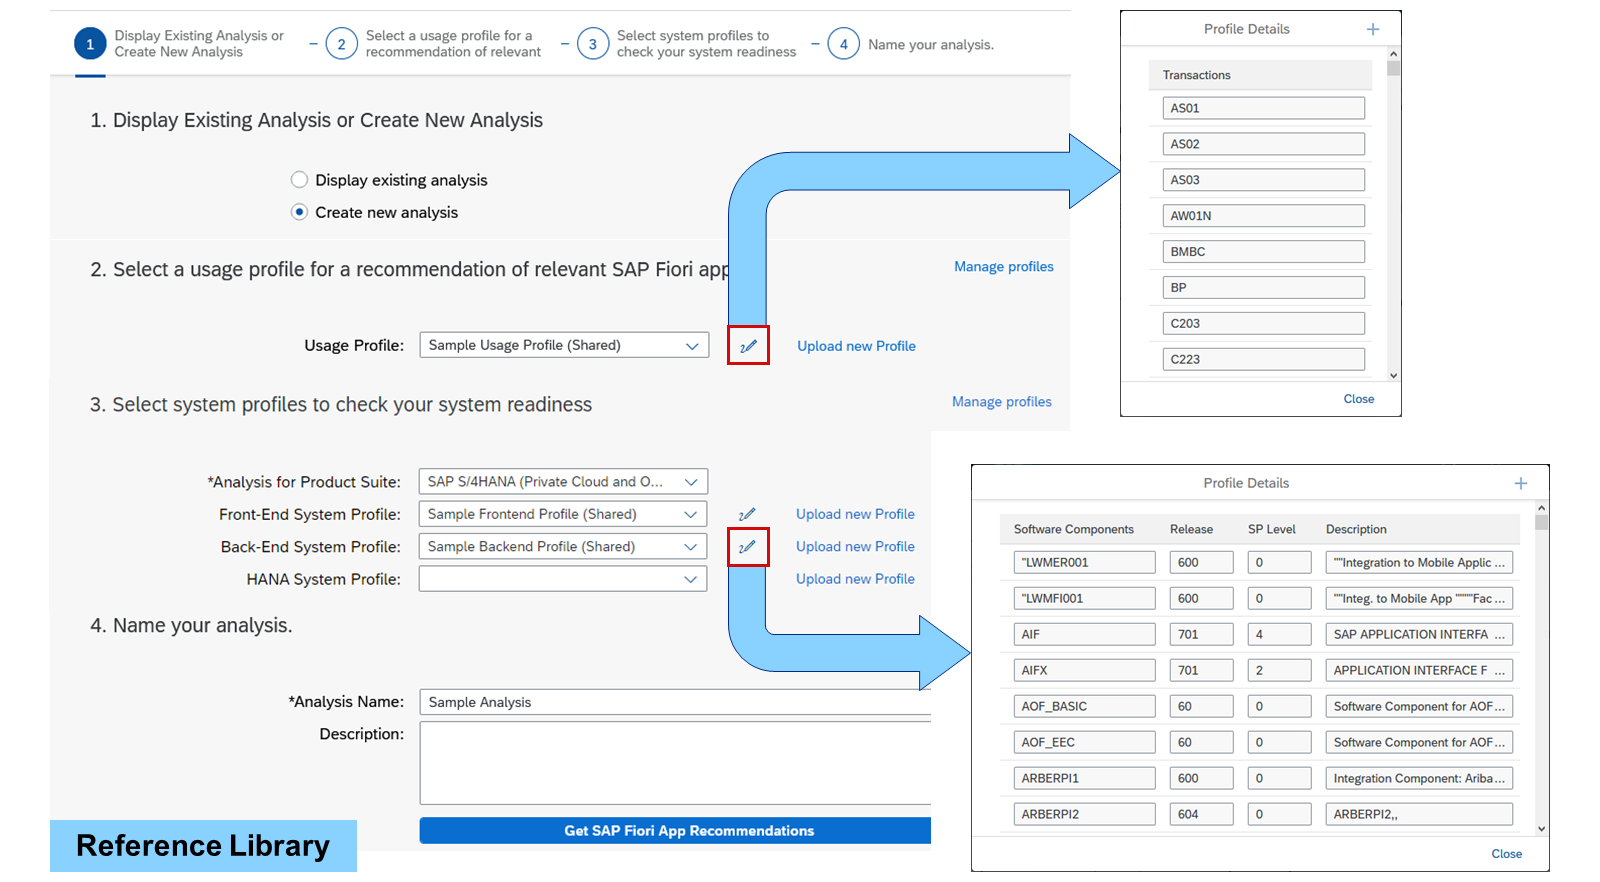The image size is (1600, 882).
Task: Click Software Components list scroll down arrow
Action: coord(1541,829)
